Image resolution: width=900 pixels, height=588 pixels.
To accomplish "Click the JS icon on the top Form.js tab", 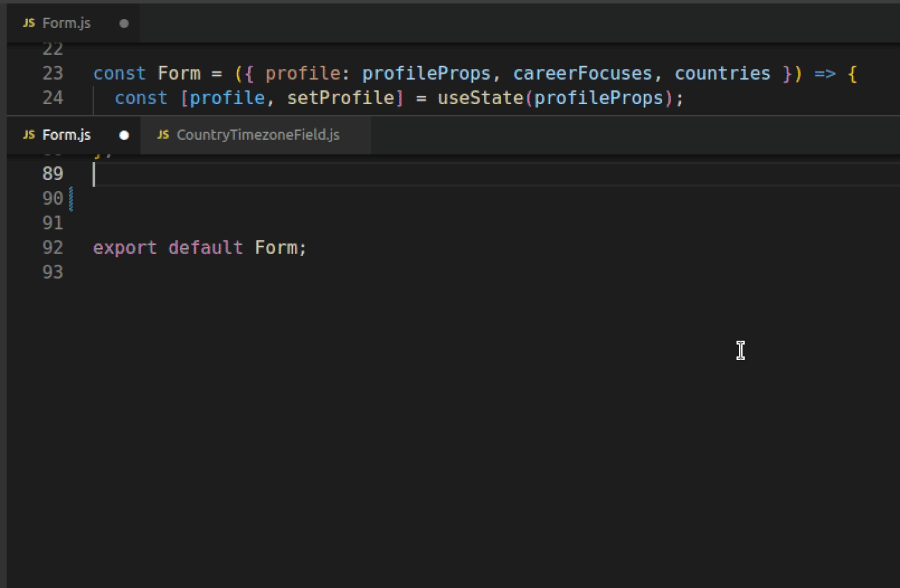I will [x=29, y=21].
